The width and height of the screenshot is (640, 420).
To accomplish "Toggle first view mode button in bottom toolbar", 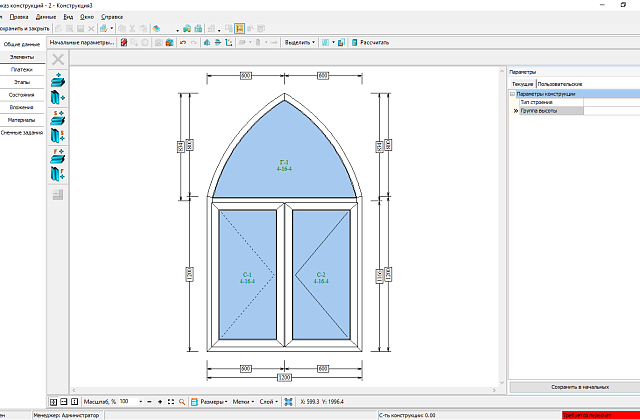I will [53, 402].
